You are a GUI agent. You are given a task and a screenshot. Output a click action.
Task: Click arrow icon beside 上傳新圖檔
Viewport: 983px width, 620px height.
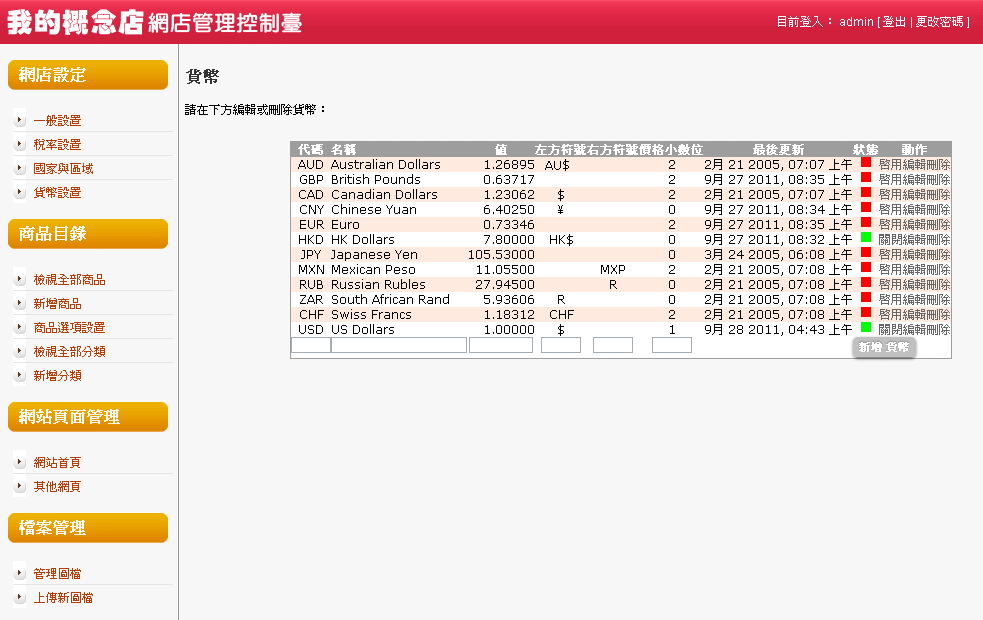[20, 597]
